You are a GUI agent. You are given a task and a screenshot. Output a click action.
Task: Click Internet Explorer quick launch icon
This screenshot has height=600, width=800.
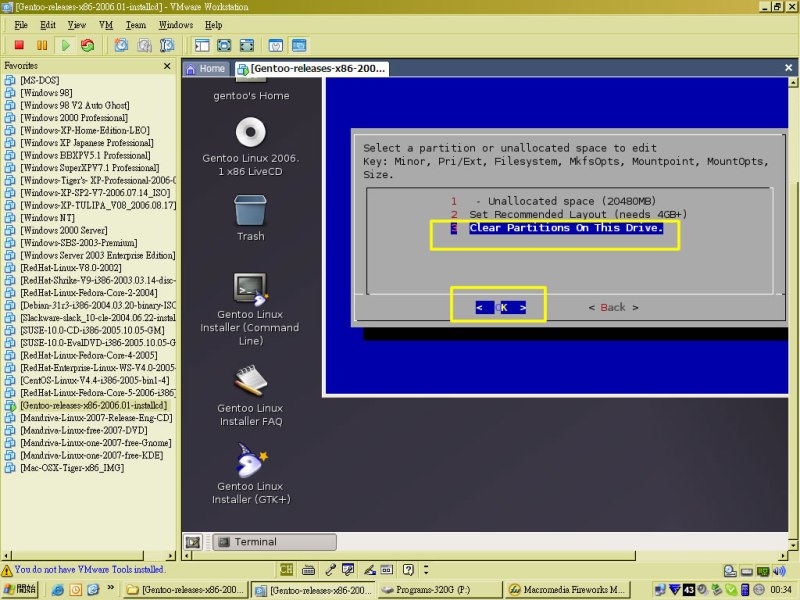tap(58, 590)
